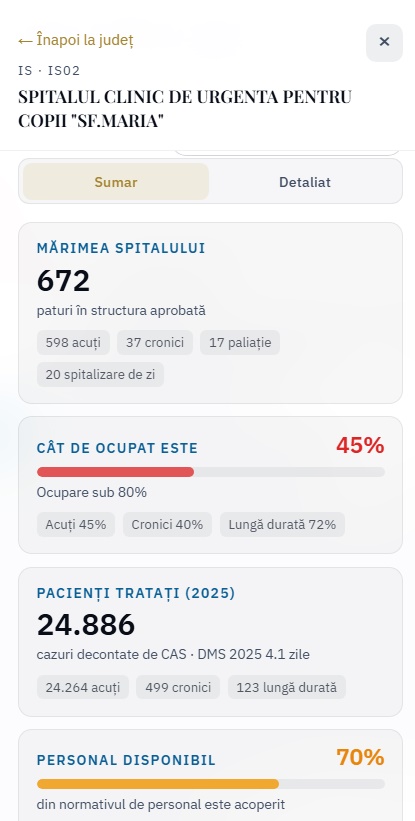Viewport: 415px width, 821px height.
Task: Select the 499 cronici chip
Action: [x=178, y=687]
